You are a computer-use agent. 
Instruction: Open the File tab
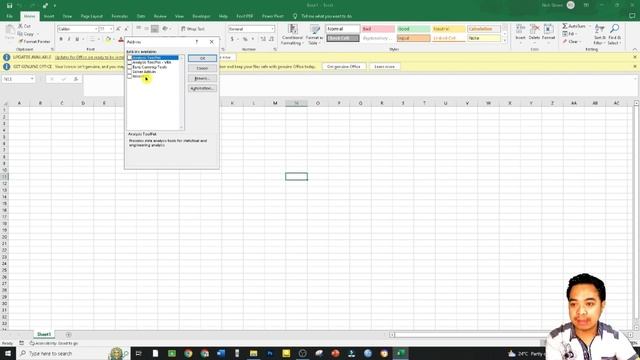9,16
